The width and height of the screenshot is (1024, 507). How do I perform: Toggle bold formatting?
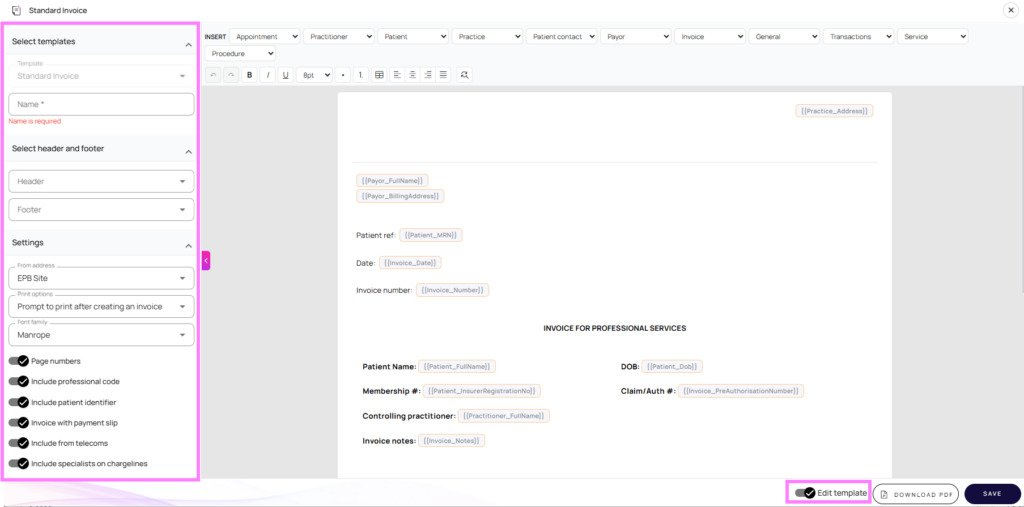[x=249, y=75]
